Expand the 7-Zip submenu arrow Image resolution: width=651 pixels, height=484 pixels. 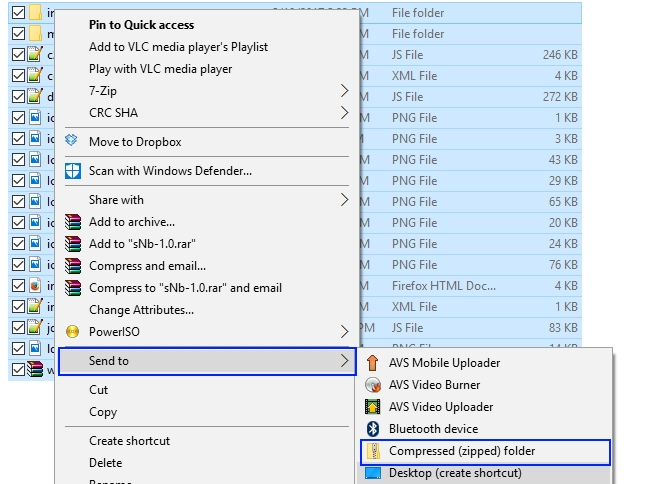[344, 90]
